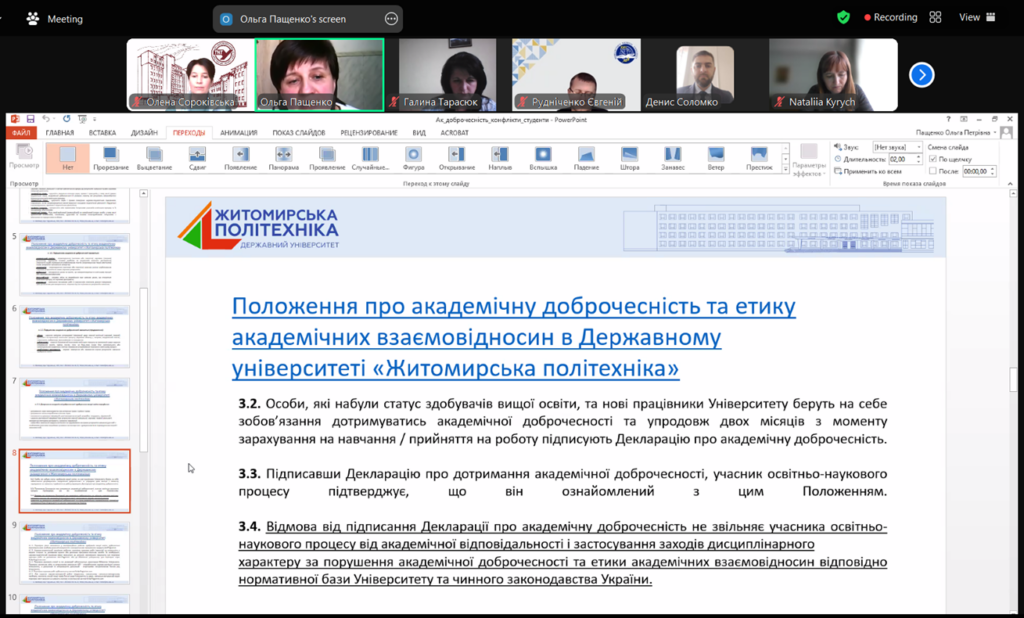Open screen share options ellipsis menu

point(391,19)
